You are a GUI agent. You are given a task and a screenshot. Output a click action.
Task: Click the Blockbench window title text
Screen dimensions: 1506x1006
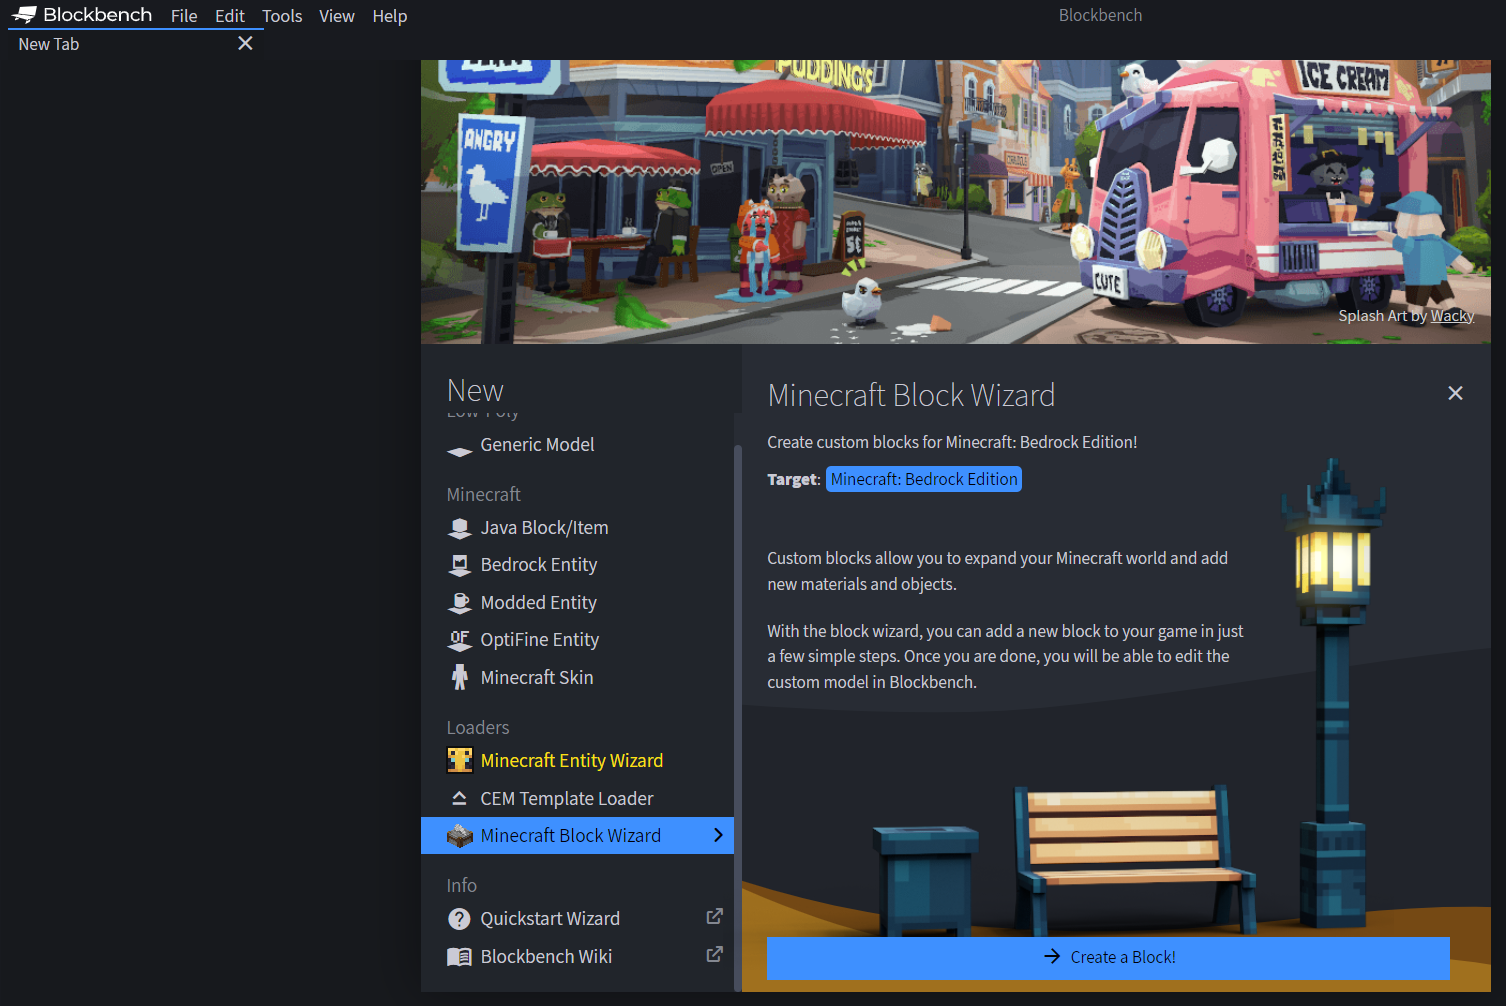point(1100,15)
